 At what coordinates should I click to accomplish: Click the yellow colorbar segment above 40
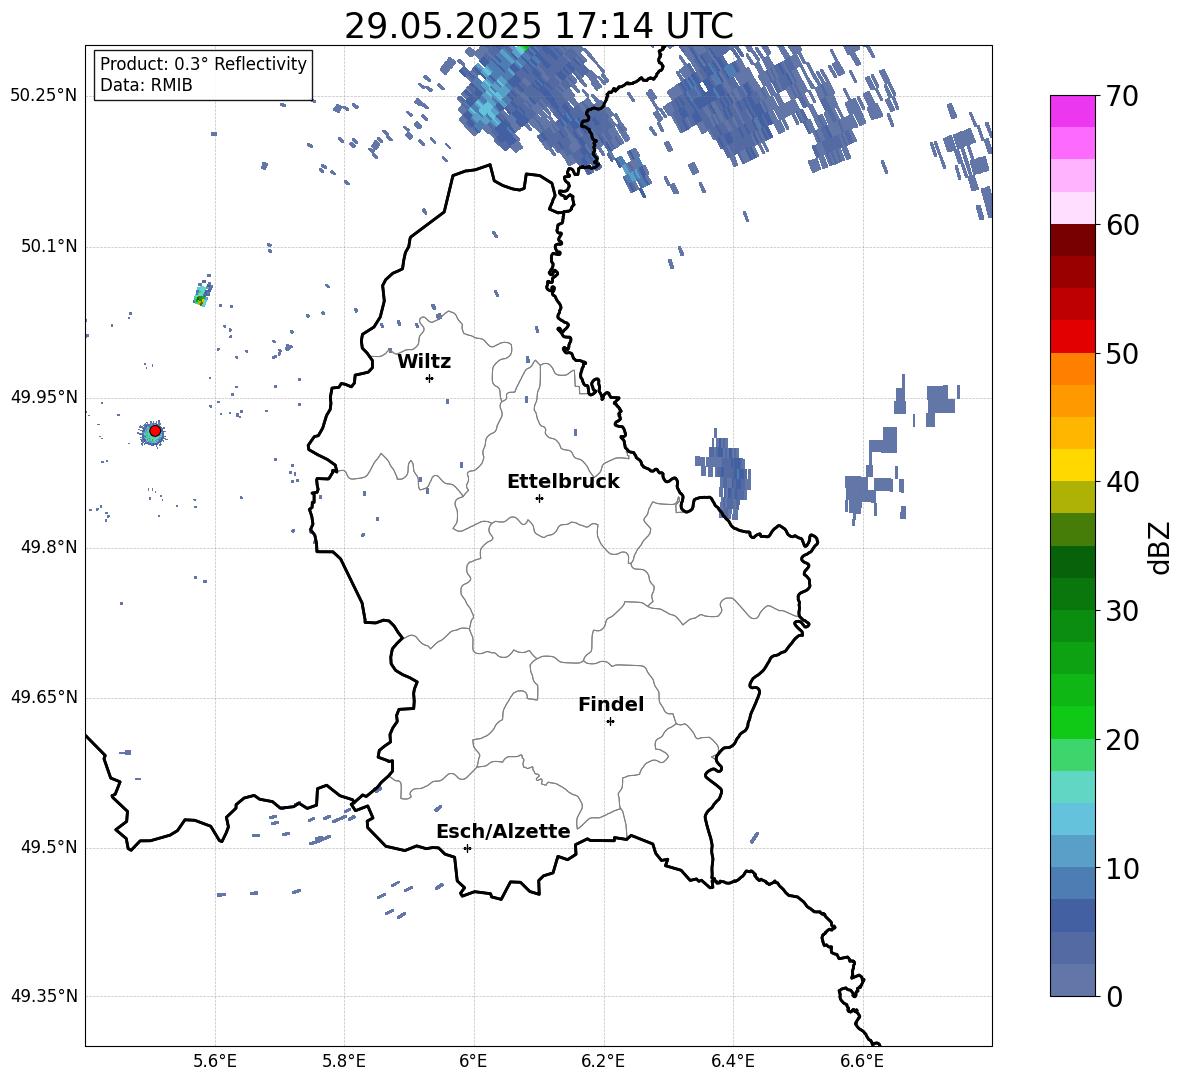click(1072, 465)
